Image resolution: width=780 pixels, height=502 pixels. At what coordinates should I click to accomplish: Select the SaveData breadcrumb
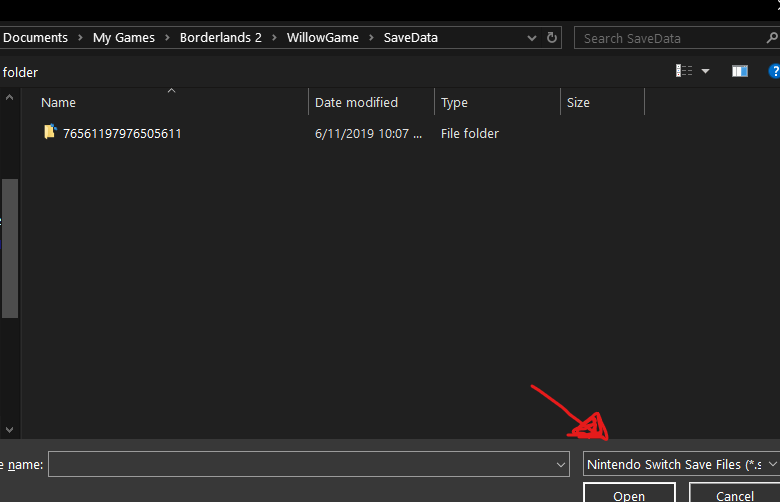[x=411, y=37]
